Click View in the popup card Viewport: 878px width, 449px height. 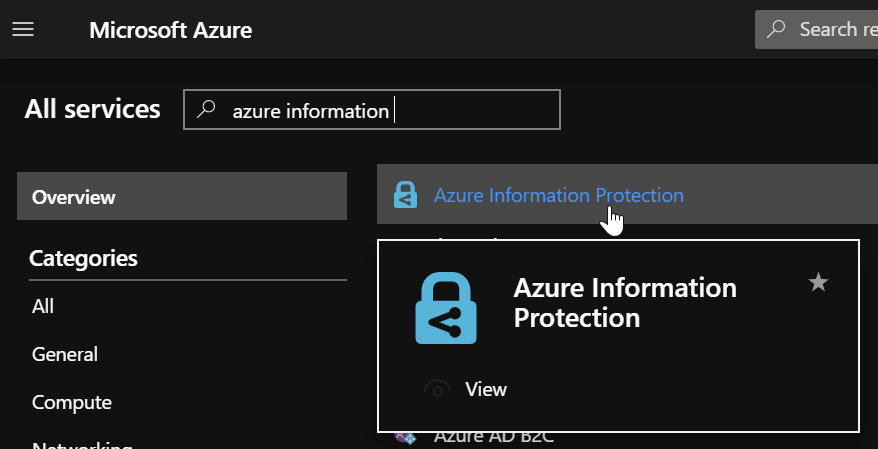[x=486, y=389]
